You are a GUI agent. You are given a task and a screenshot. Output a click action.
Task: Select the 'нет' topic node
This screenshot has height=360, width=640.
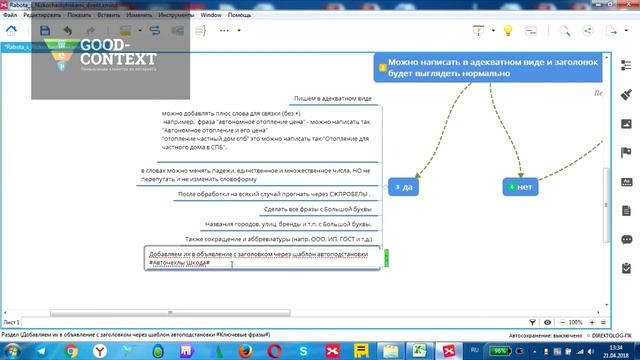[x=520, y=187]
